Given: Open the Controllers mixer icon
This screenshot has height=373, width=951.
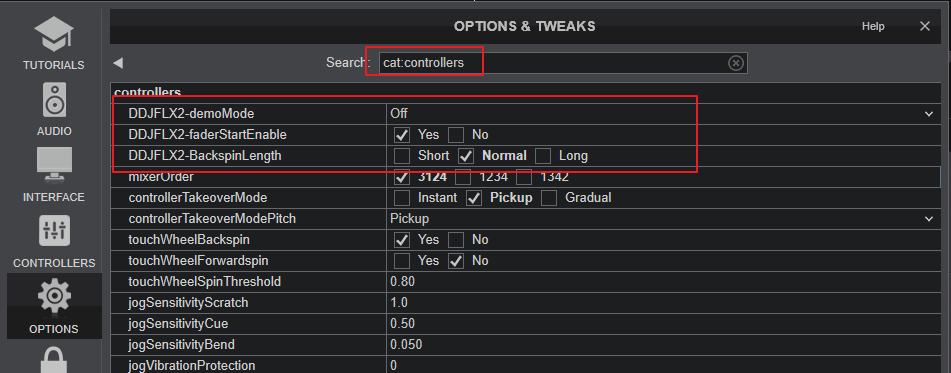Looking at the screenshot, I should click(x=54, y=231).
